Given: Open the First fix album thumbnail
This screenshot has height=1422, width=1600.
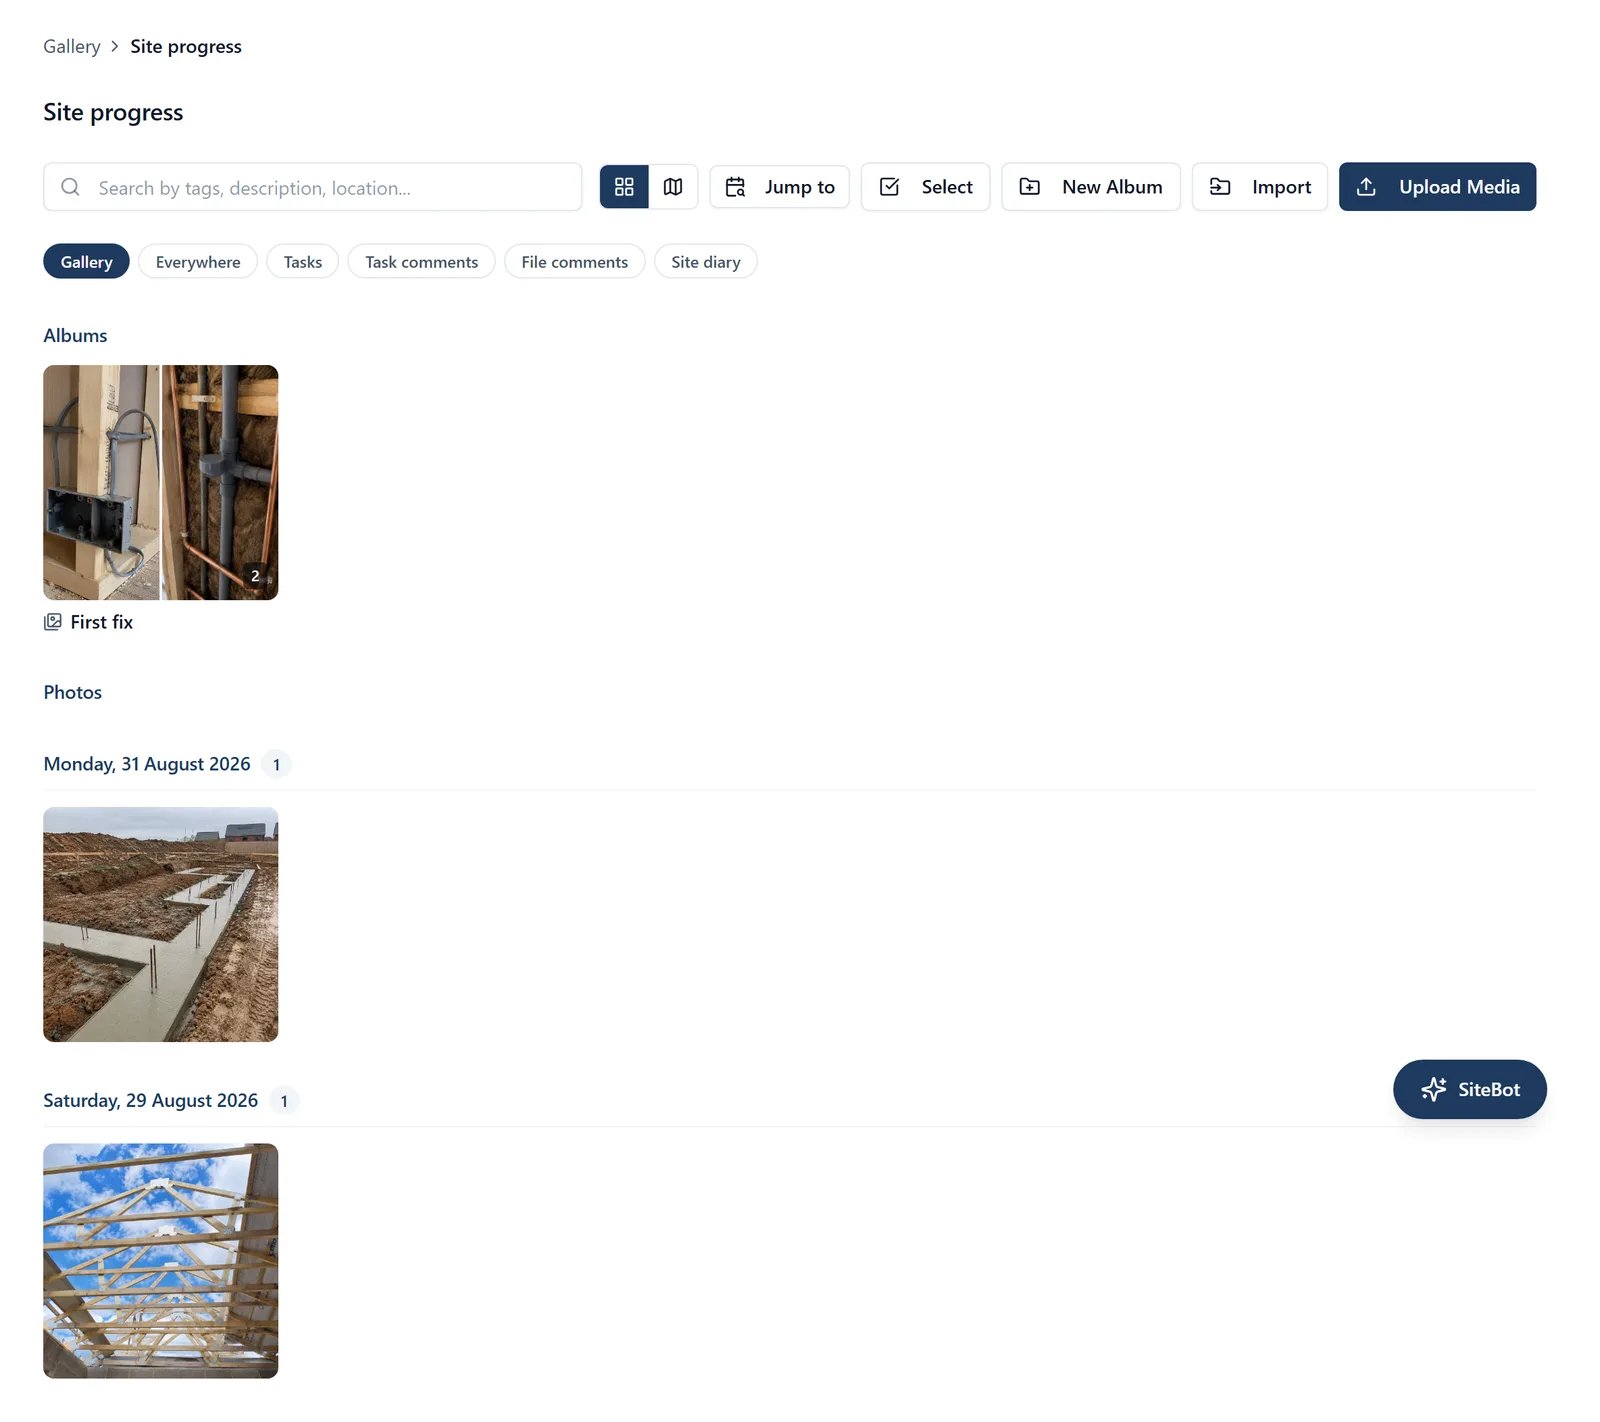Looking at the screenshot, I should click(161, 482).
